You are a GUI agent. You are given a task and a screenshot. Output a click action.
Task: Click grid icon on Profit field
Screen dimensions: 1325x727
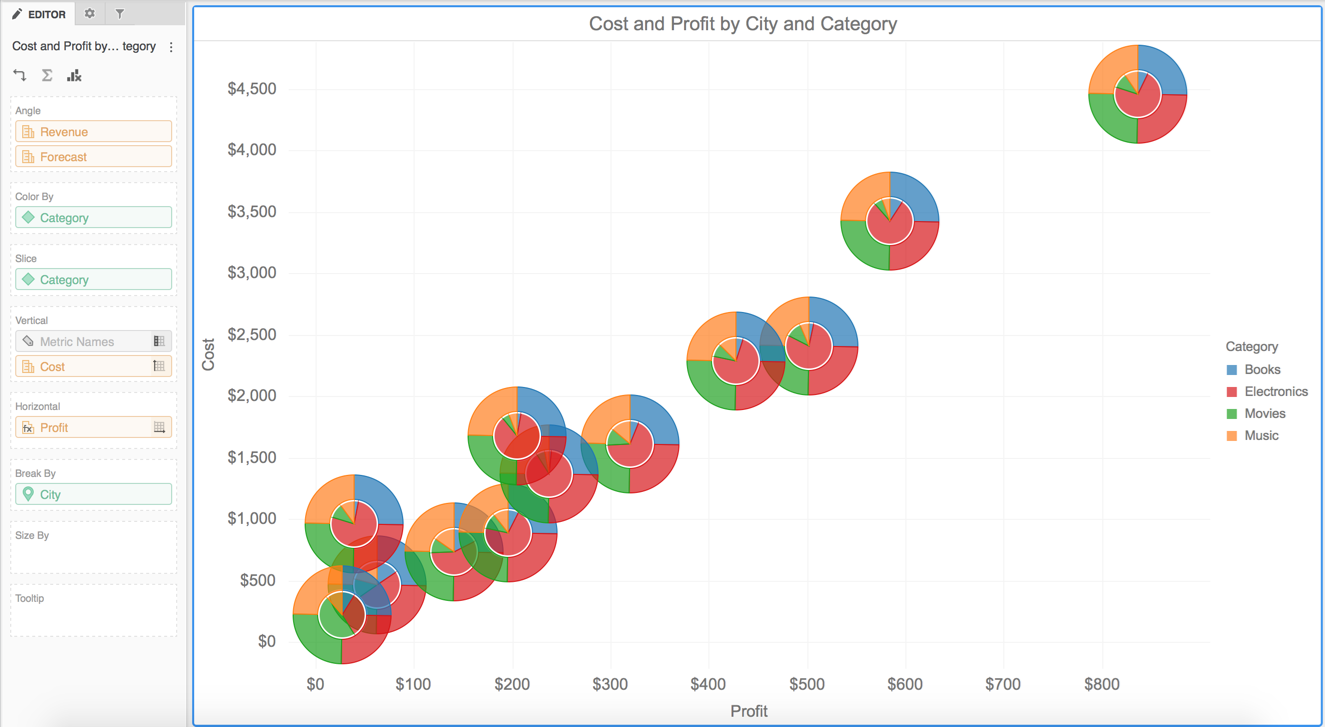pyautogui.click(x=159, y=428)
